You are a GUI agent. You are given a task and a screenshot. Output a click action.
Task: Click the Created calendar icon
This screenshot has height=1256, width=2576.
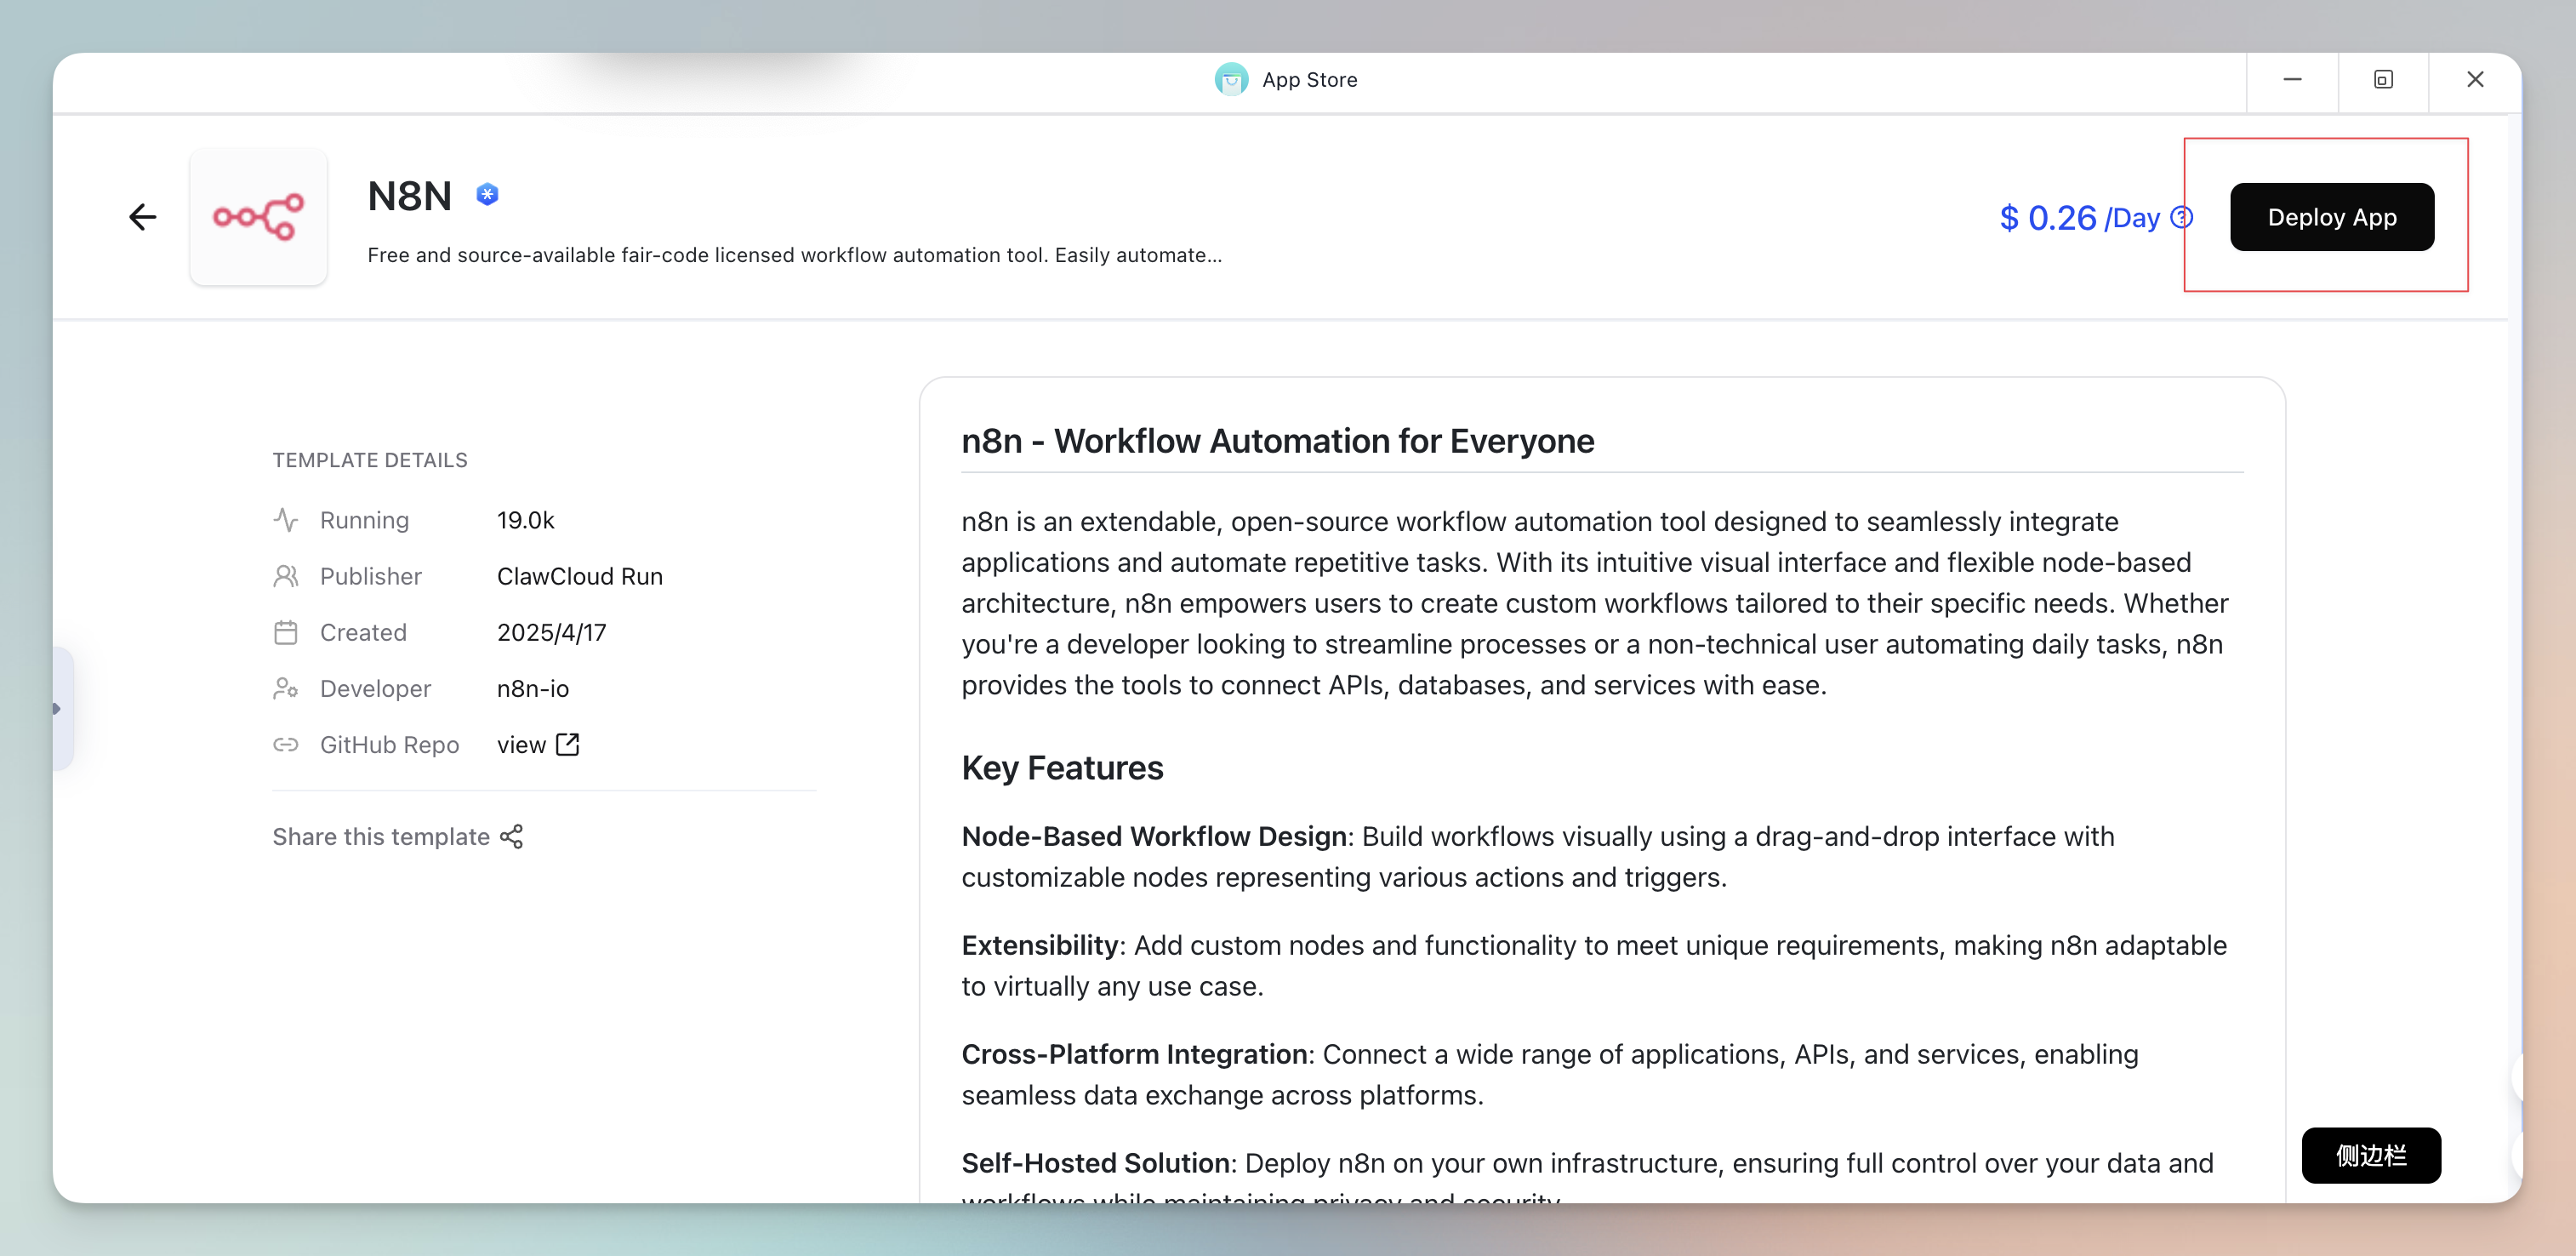pos(285,633)
